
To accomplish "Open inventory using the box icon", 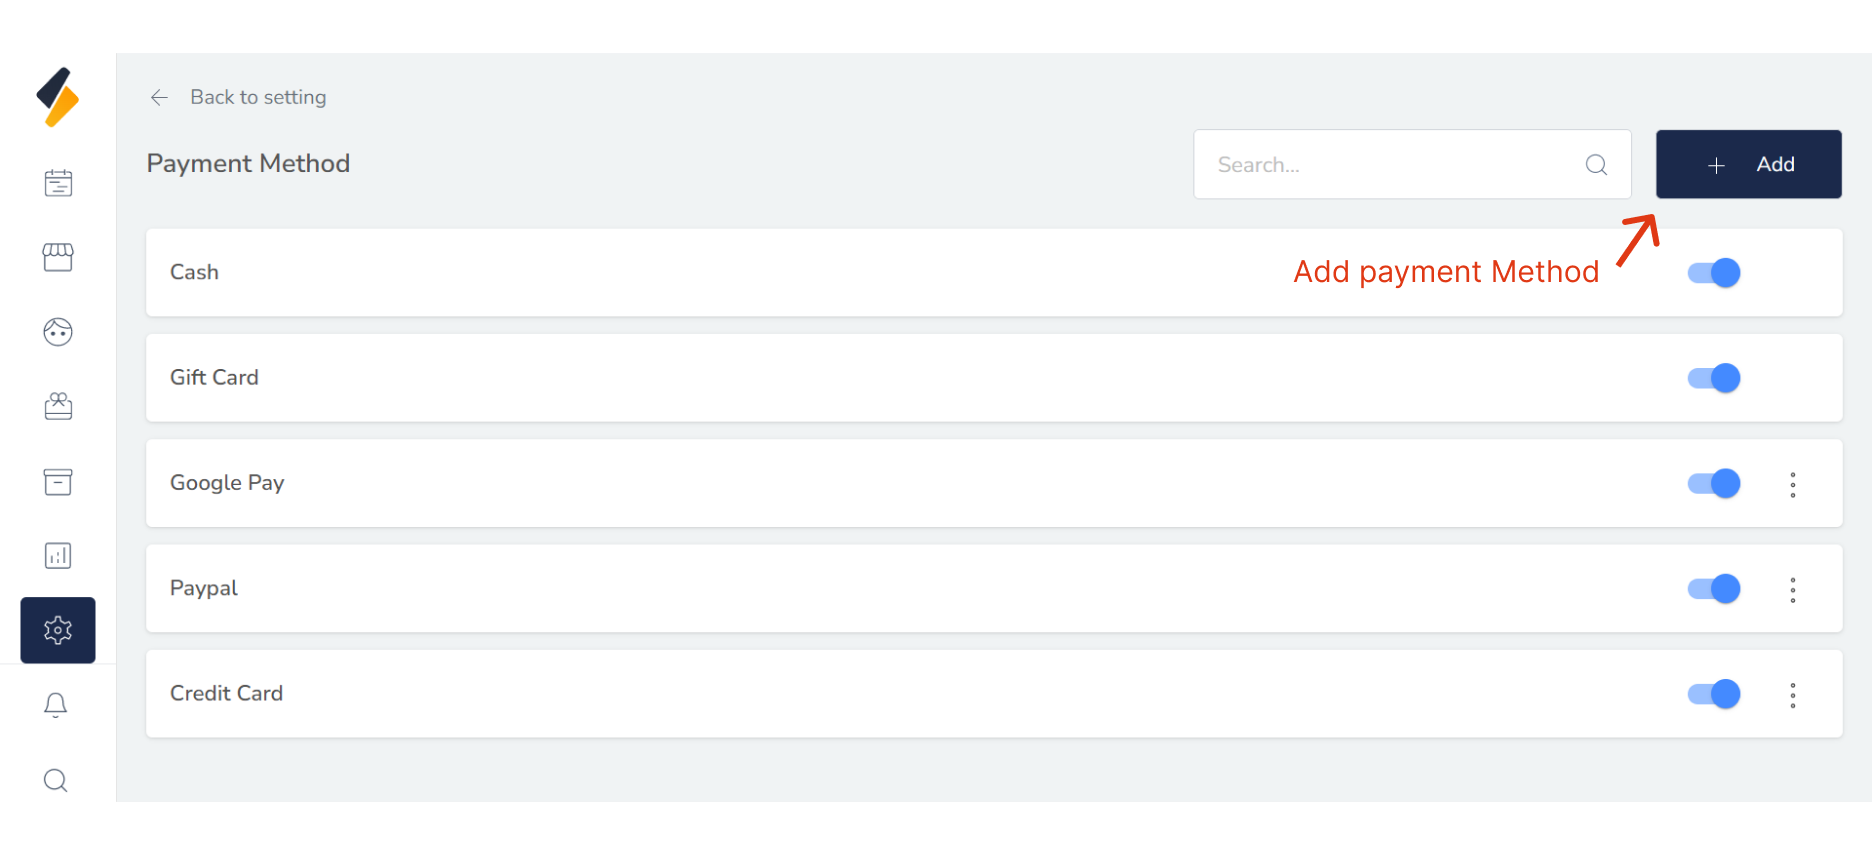I will (57, 482).
